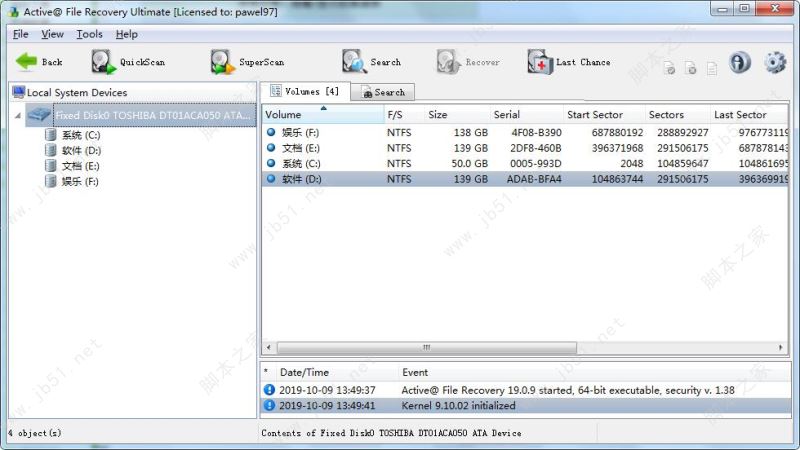This screenshot has height=450, width=800.
Task: Click horizontal scrollbar thumb of volume list
Action: (x=427, y=347)
